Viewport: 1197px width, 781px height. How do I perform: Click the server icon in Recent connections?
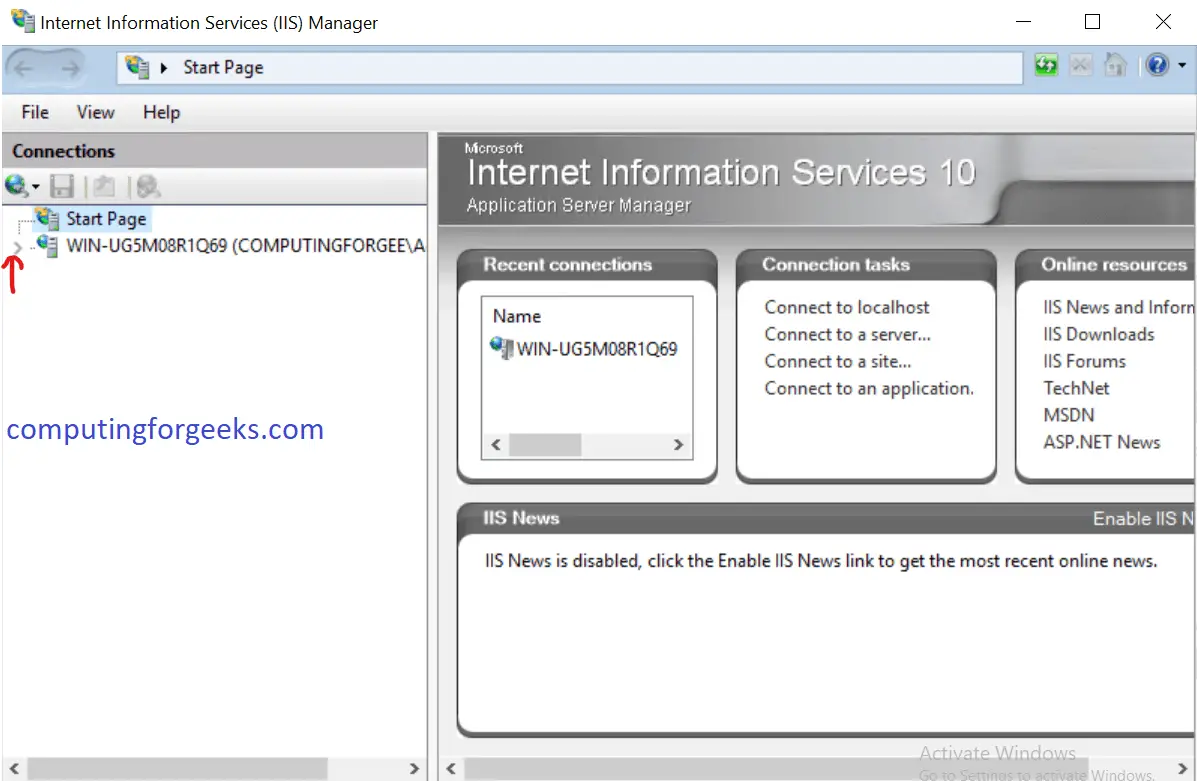[x=502, y=348]
